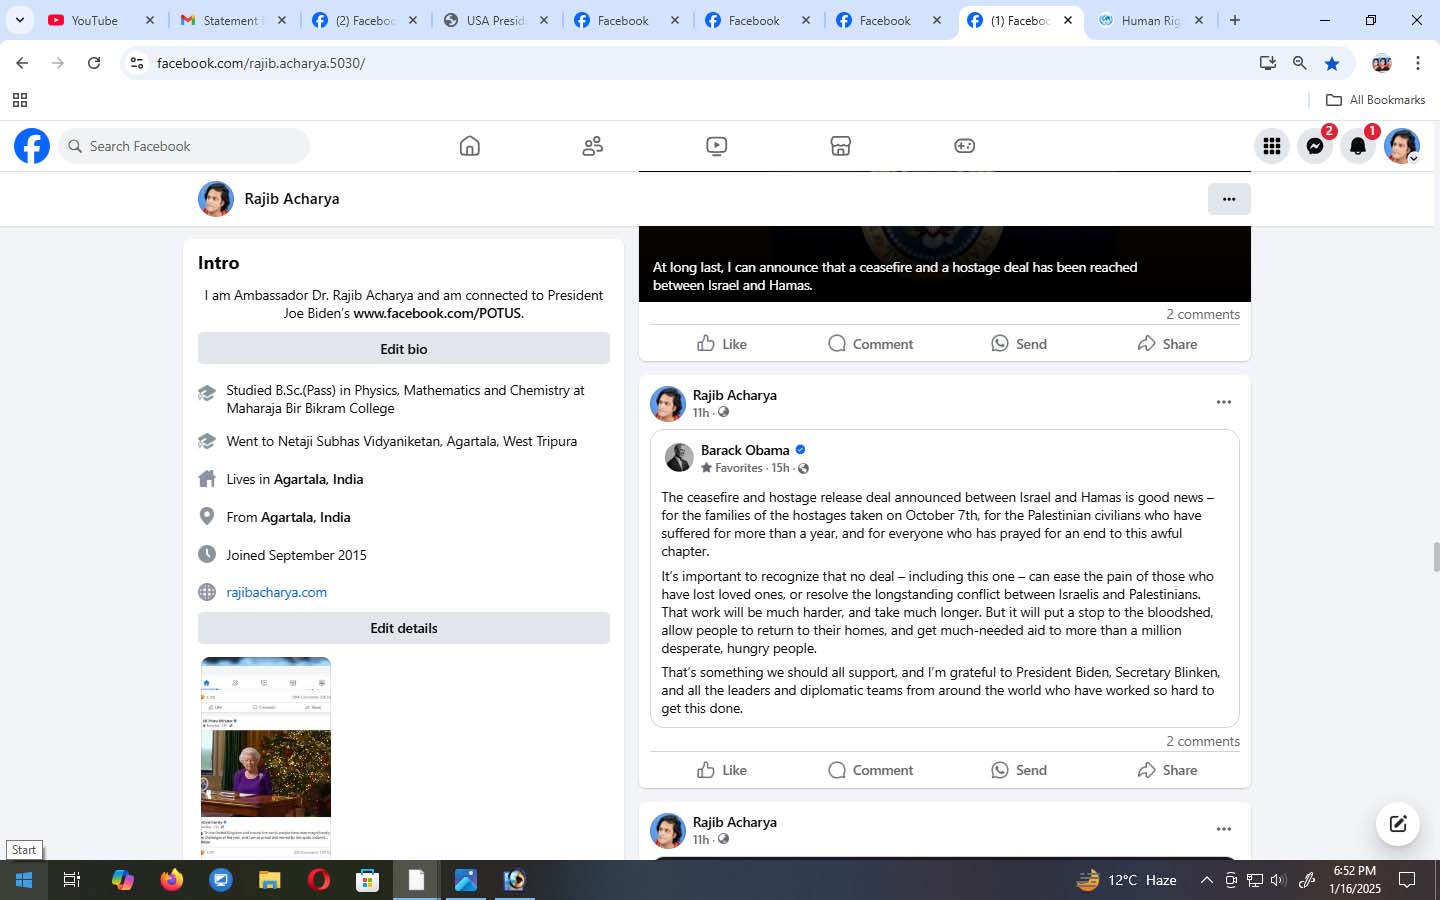This screenshot has height=900, width=1440.
Task: Click the Facebook logo icon
Action: click(32, 146)
